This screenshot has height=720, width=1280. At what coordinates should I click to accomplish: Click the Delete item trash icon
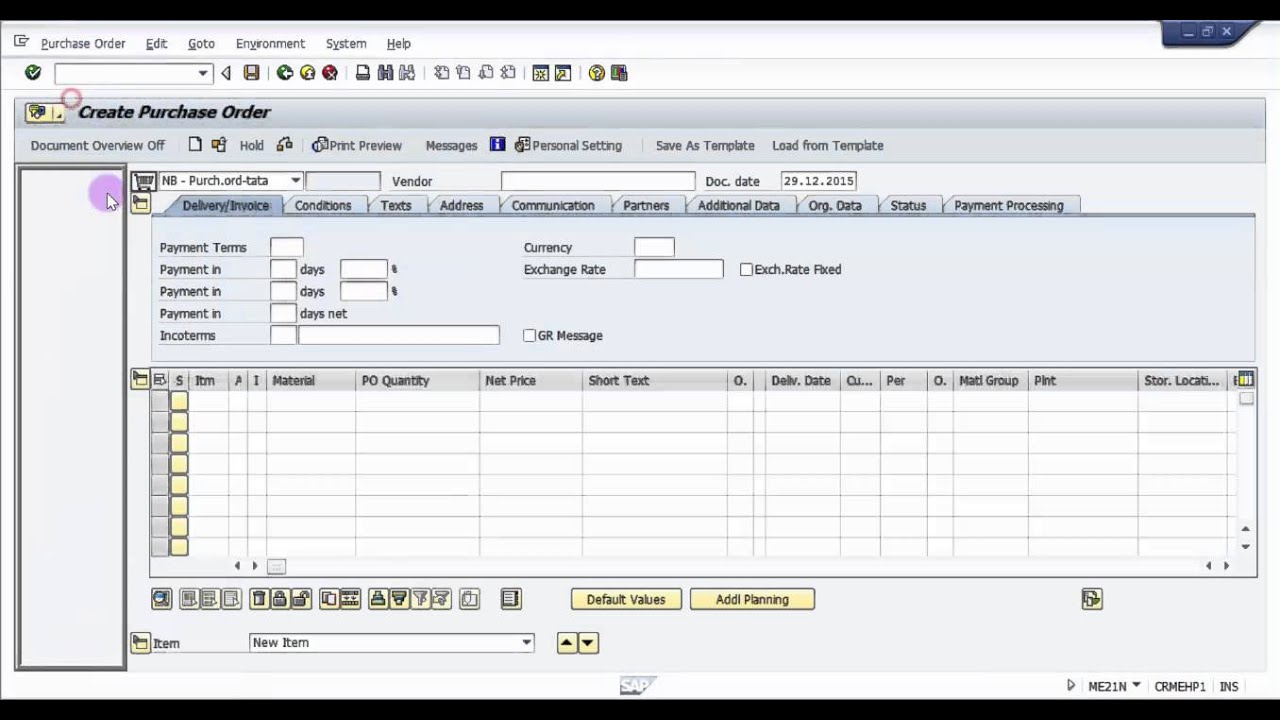coord(258,599)
